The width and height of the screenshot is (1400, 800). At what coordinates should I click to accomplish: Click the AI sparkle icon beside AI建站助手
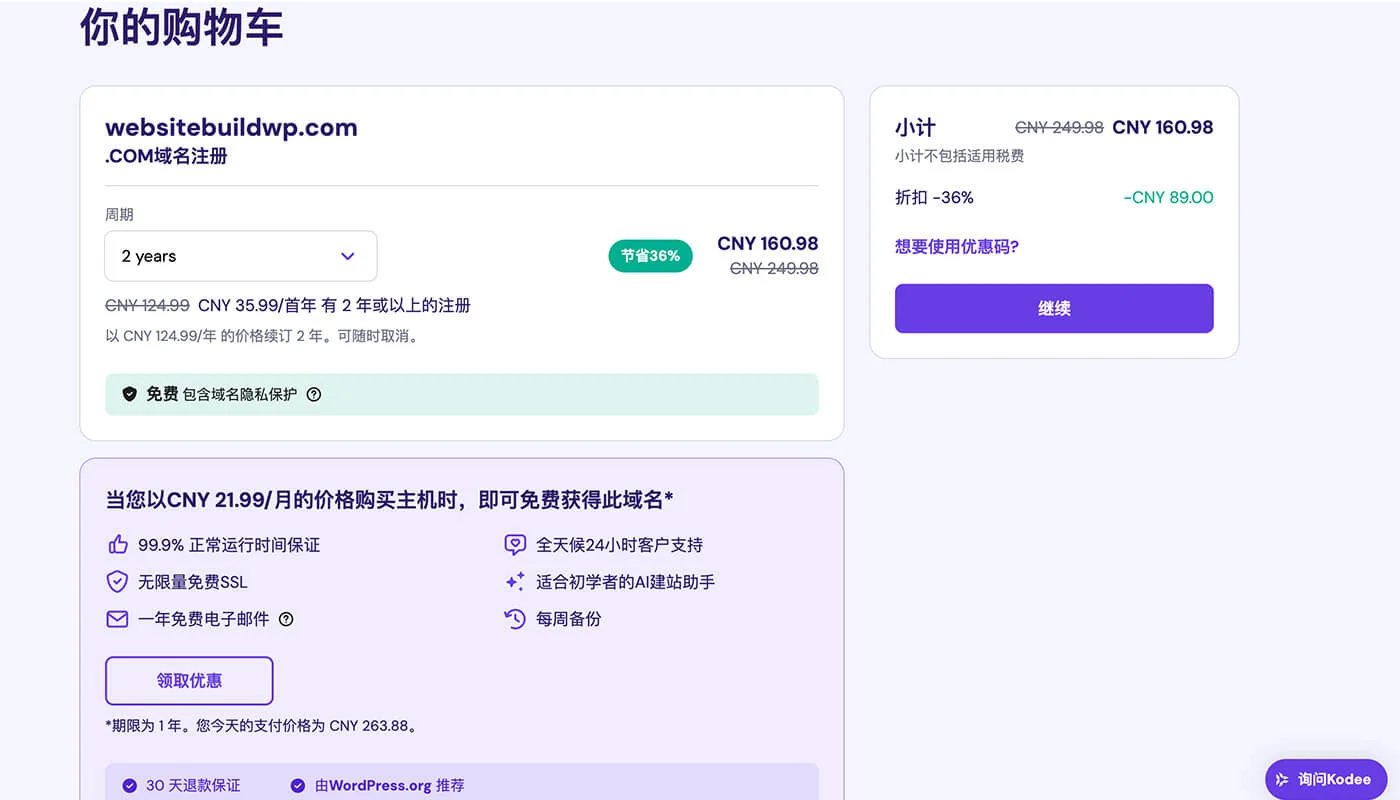514,581
